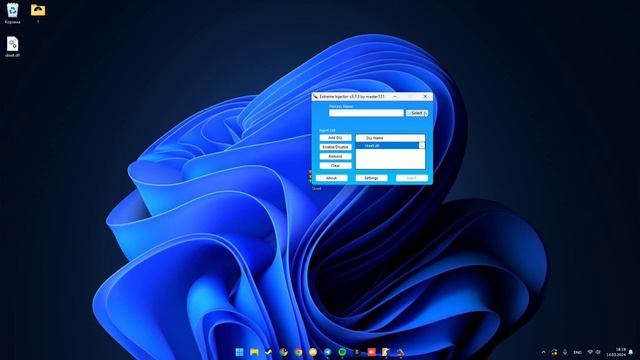Open the dark icon after Spotify
This screenshot has height=360, width=640.
[357, 352]
